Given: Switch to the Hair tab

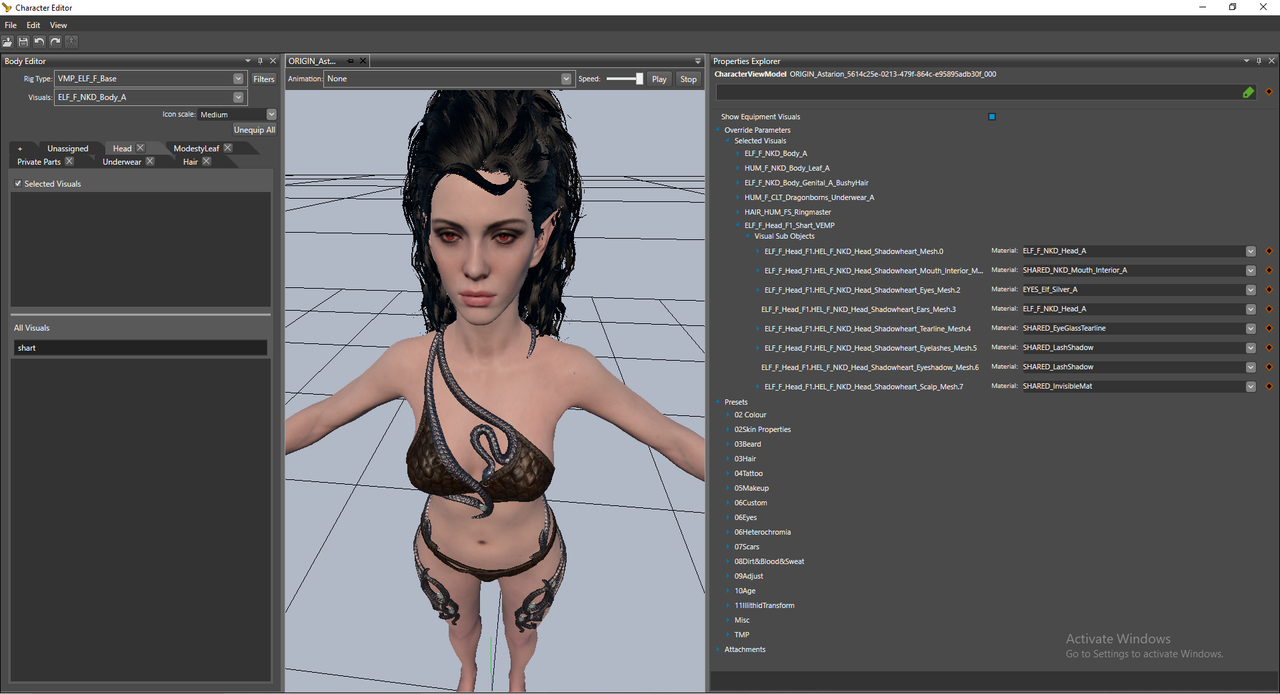Looking at the screenshot, I should tap(190, 161).
